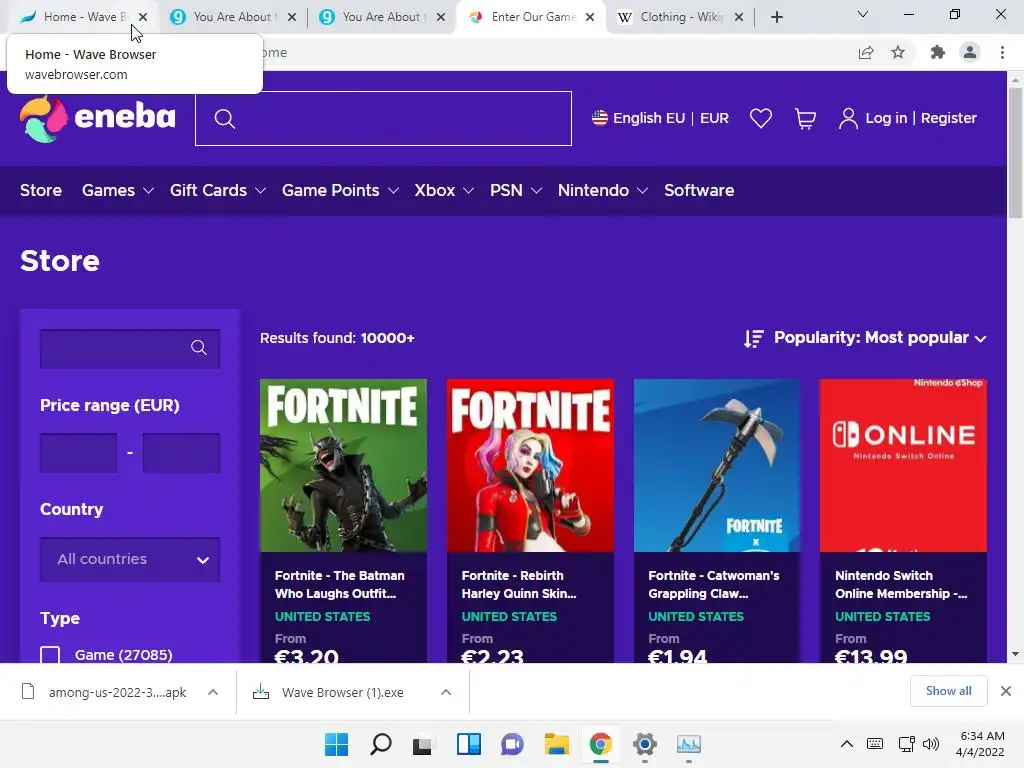Open the performance monitor taskbar app
This screenshot has width=1024, height=768.
pos(688,744)
